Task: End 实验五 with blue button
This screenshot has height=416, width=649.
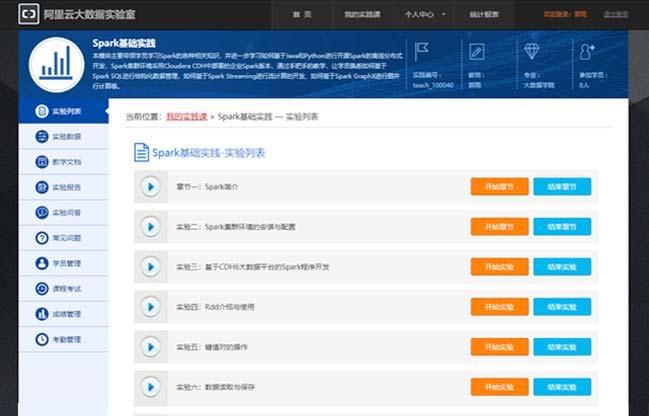Action: [x=562, y=347]
